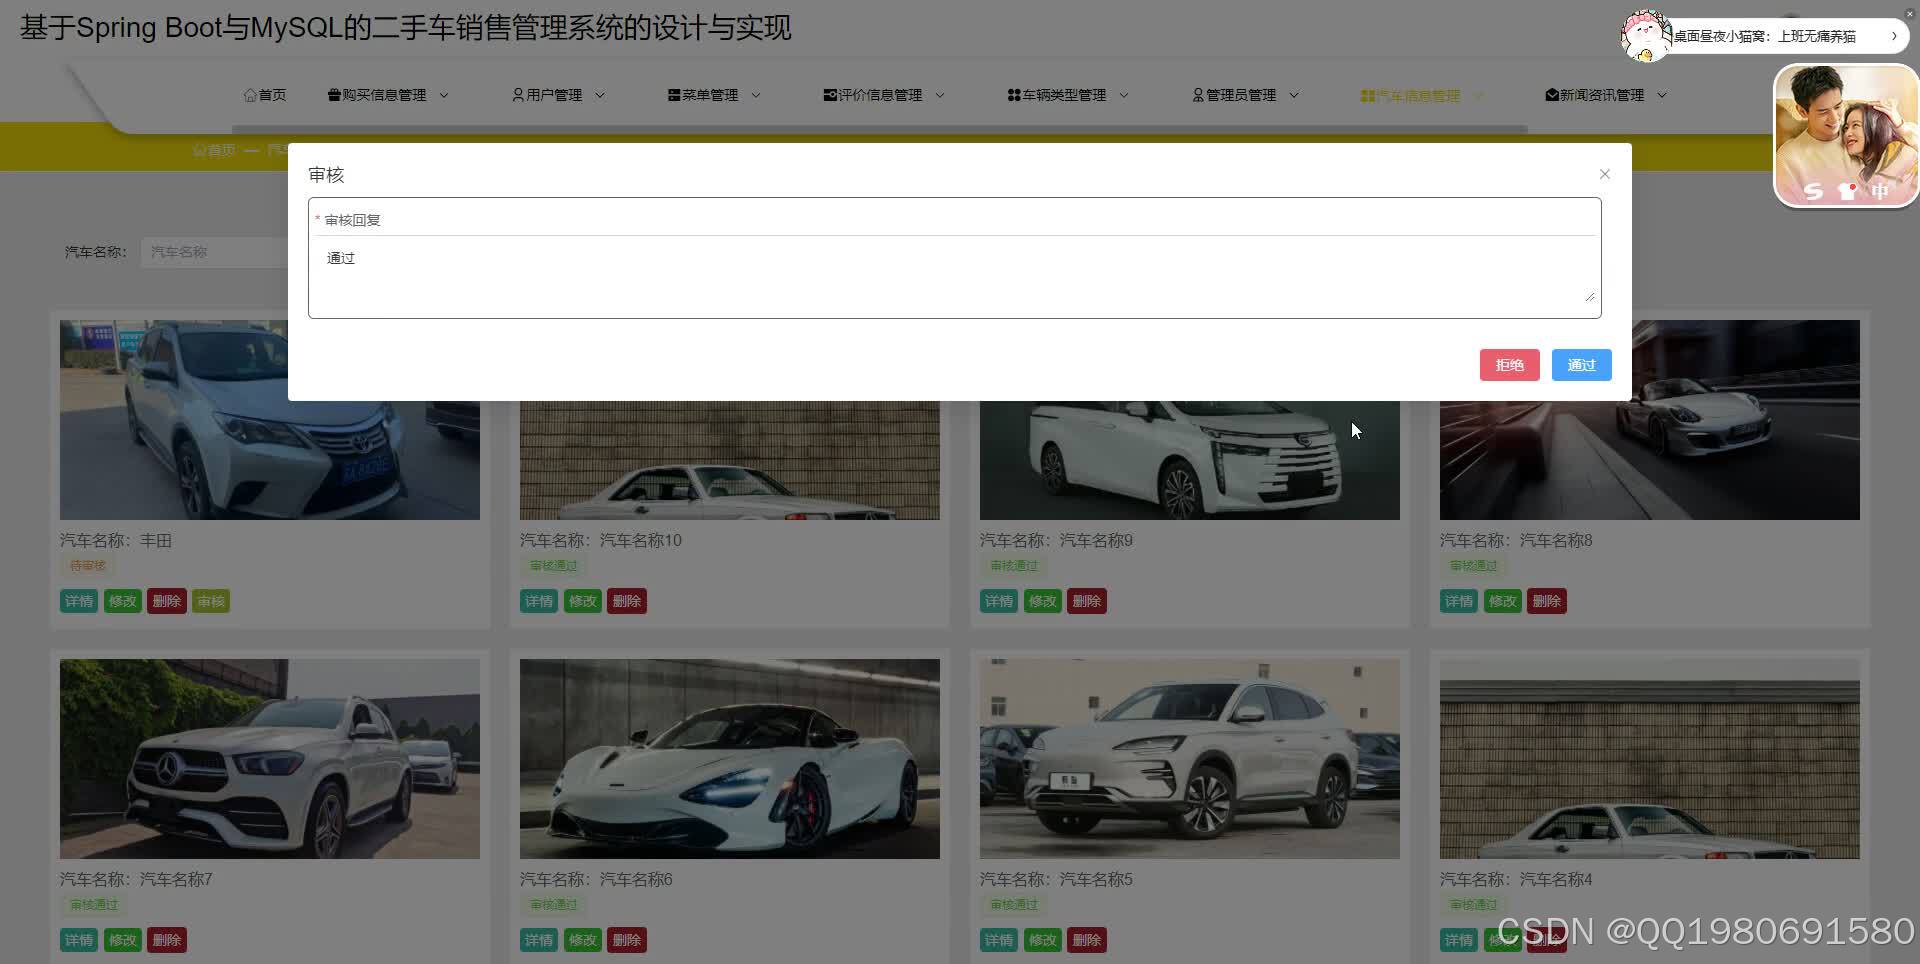Click the evaluation icon on 评价信息管理
The height and width of the screenshot is (964, 1920).
click(x=830, y=94)
